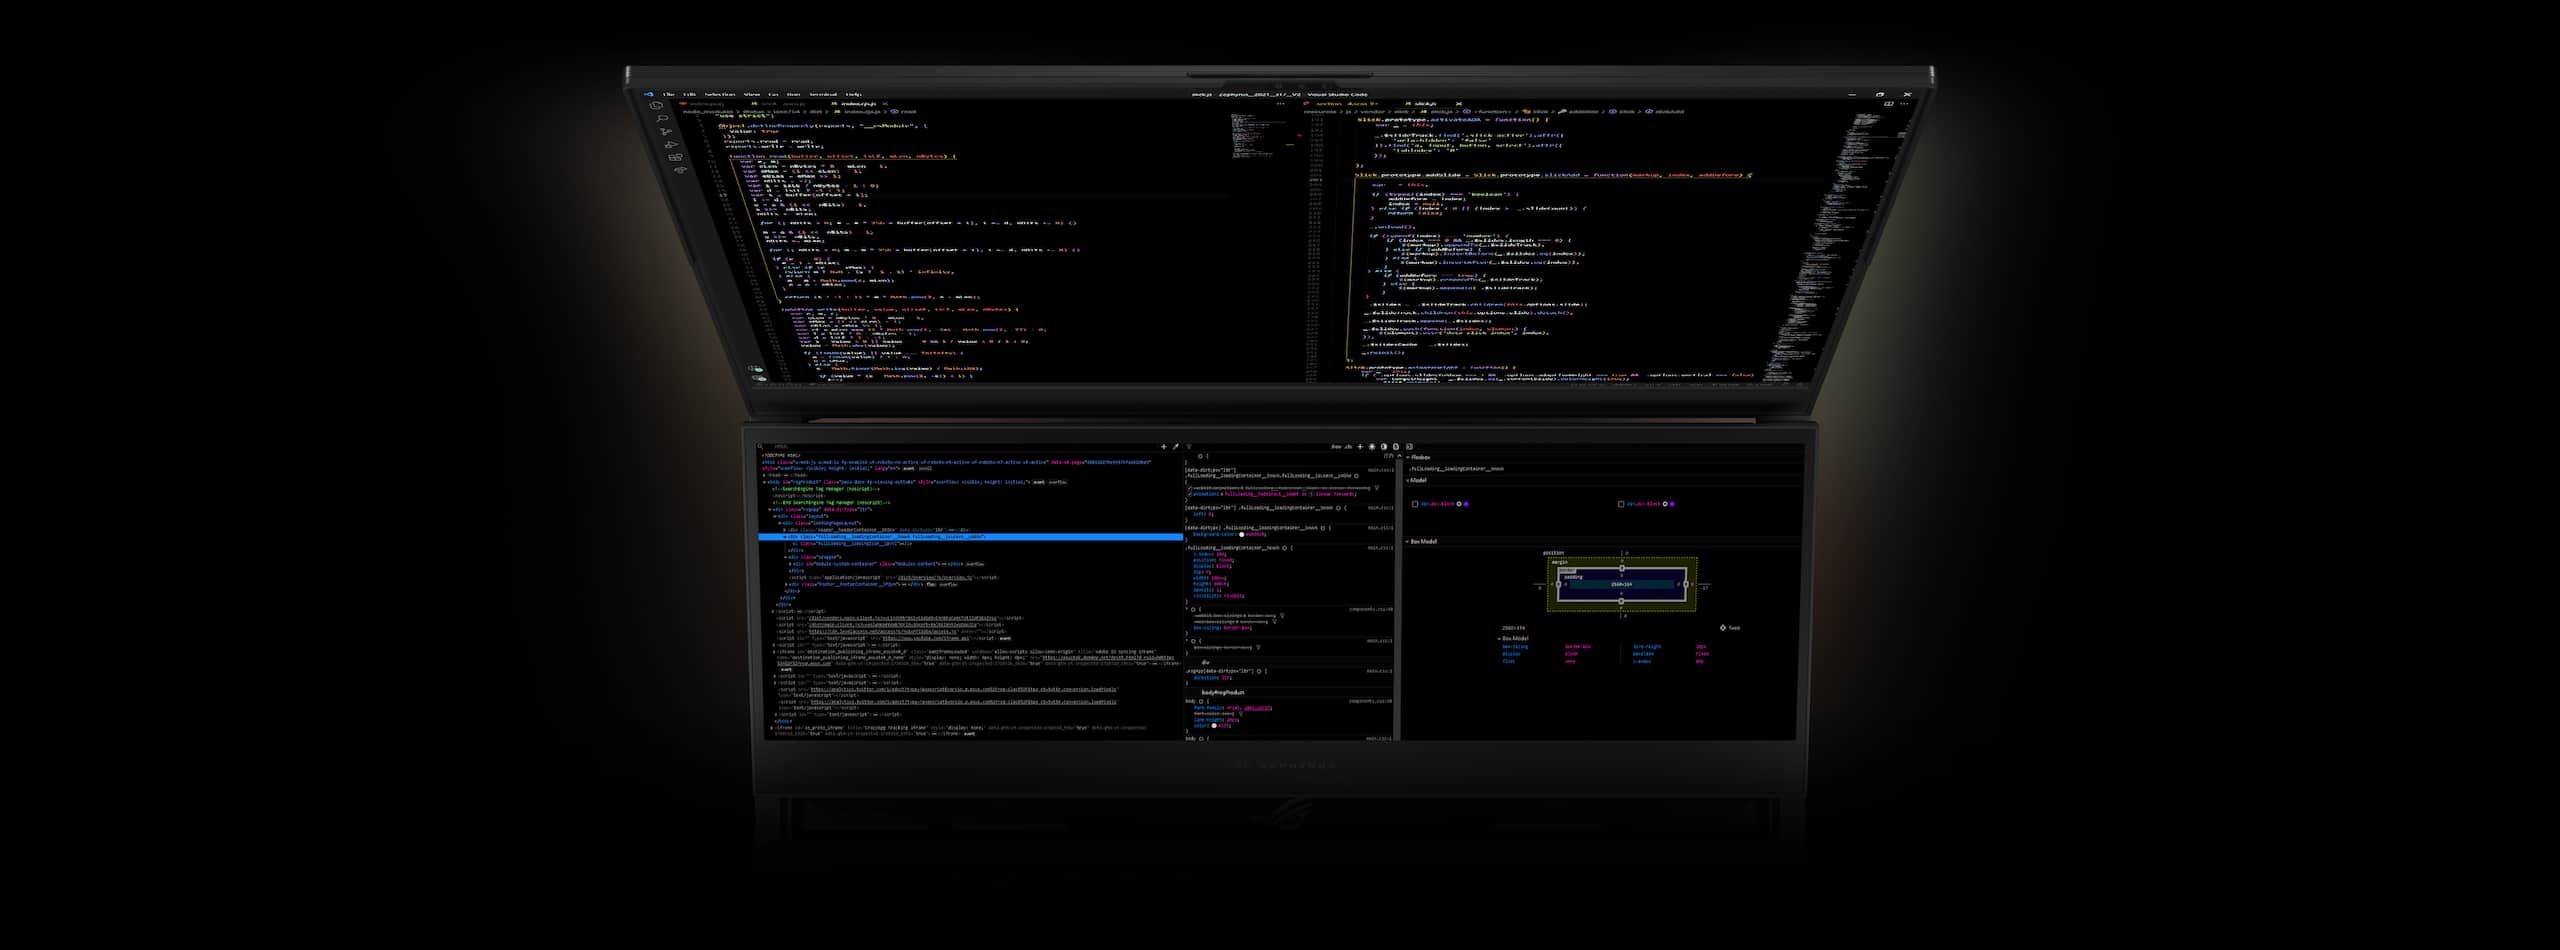Screen dimensions: 2560x950
Task: Open the View menu in VS Code
Action: point(752,94)
